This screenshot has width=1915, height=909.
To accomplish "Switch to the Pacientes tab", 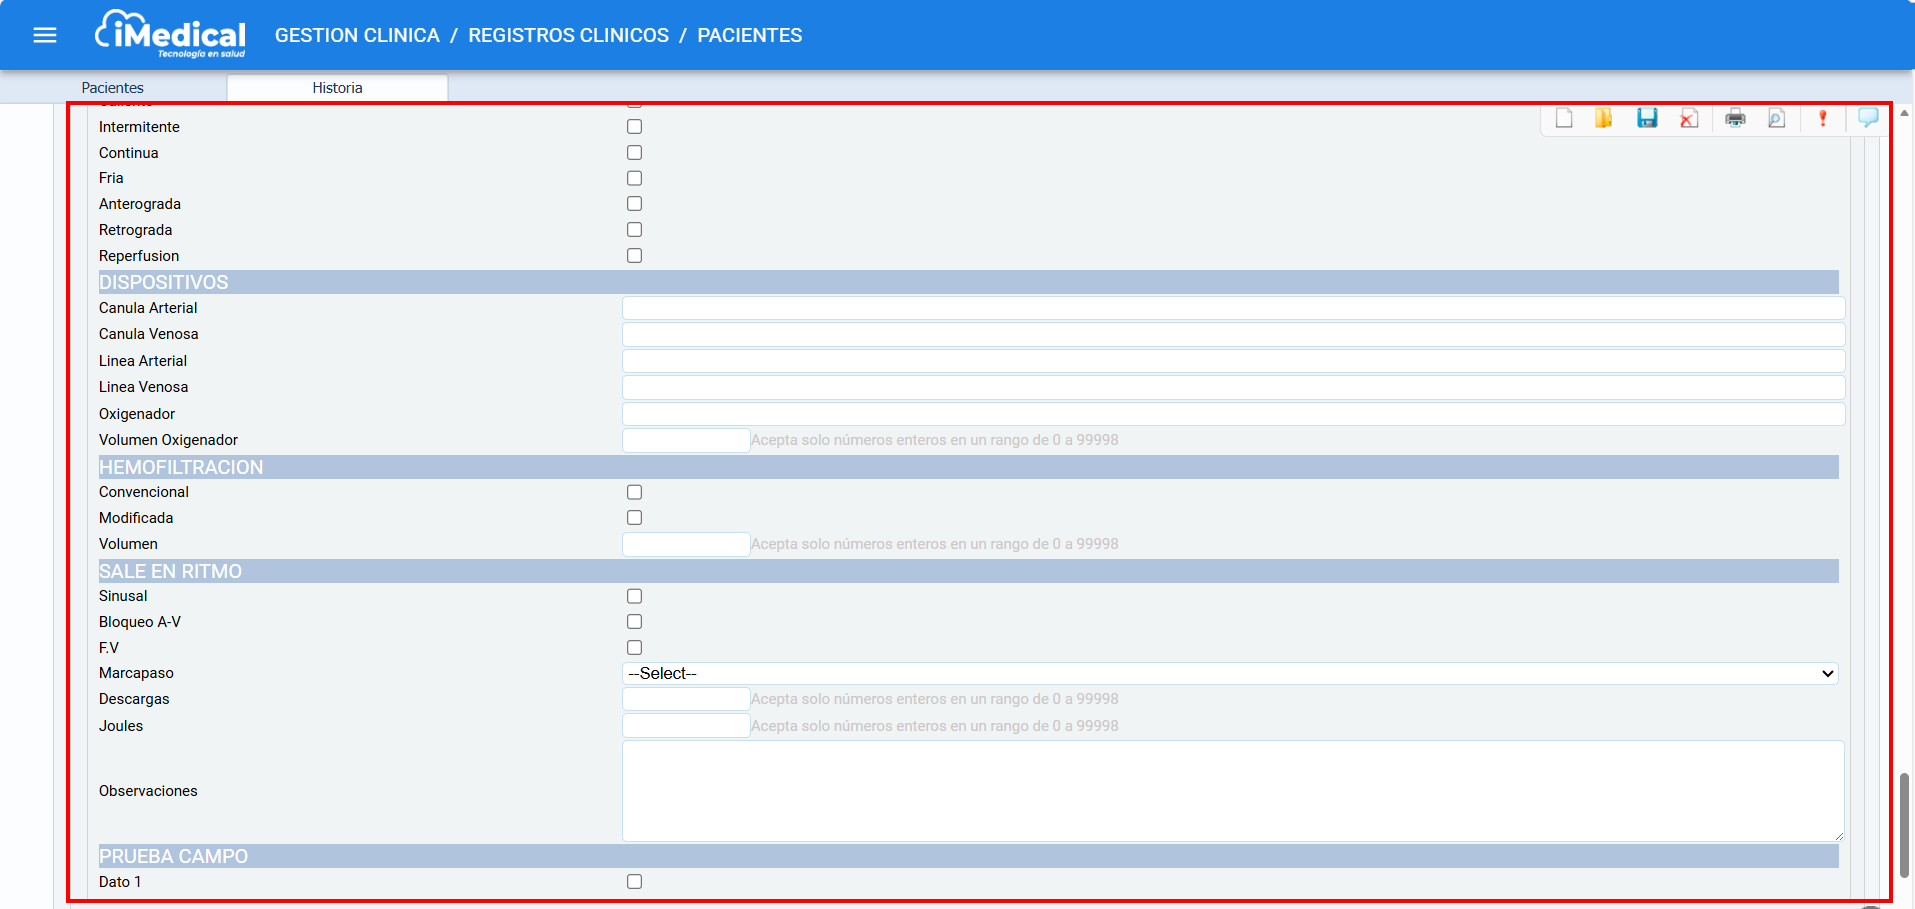I will pyautogui.click(x=112, y=88).
